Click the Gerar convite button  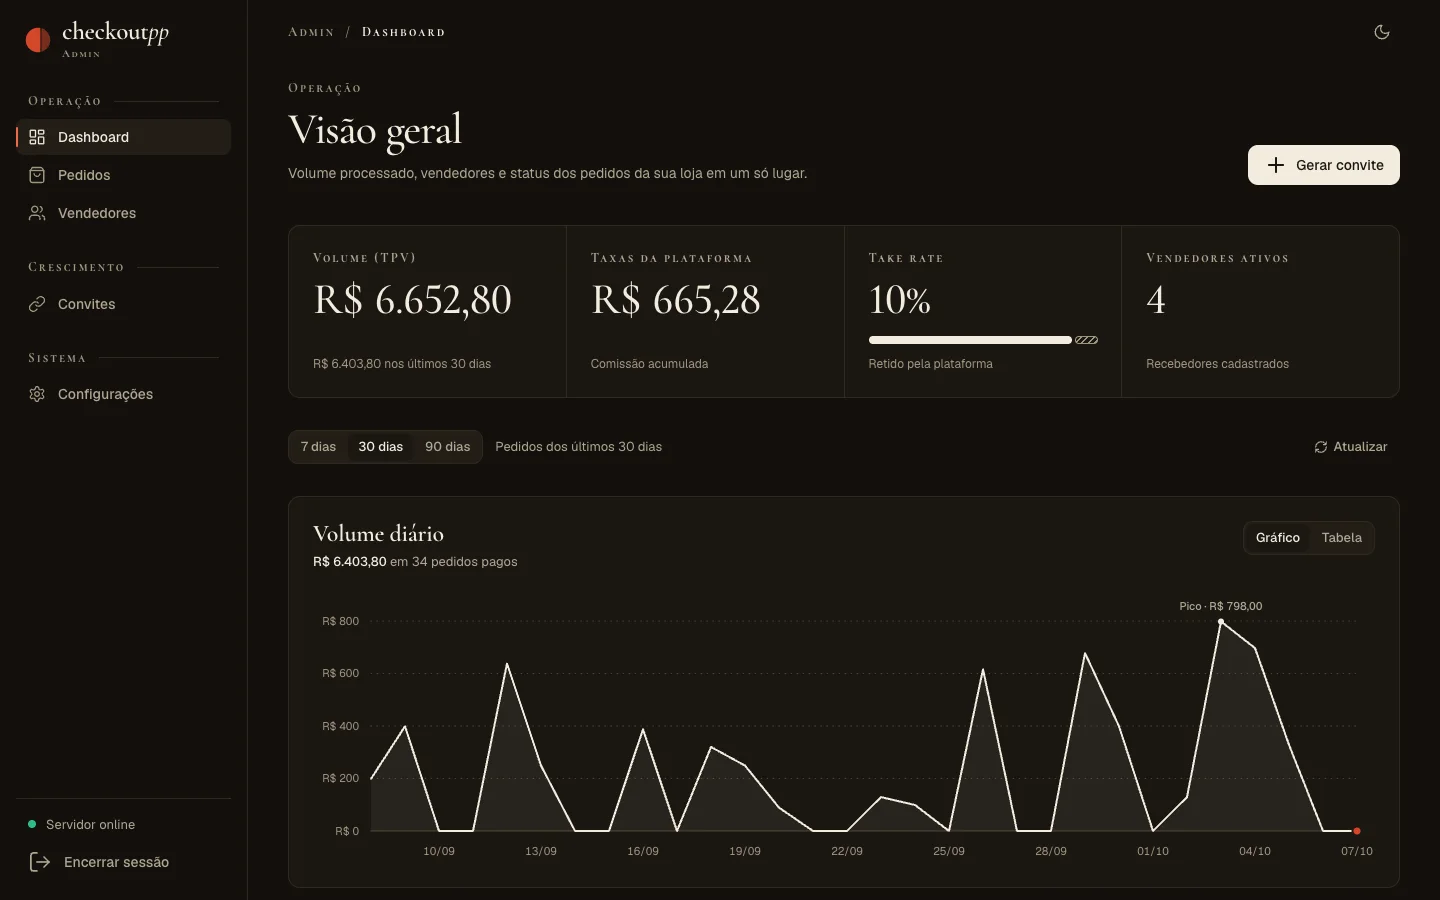pyautogui.click(x=1324, y=165)
